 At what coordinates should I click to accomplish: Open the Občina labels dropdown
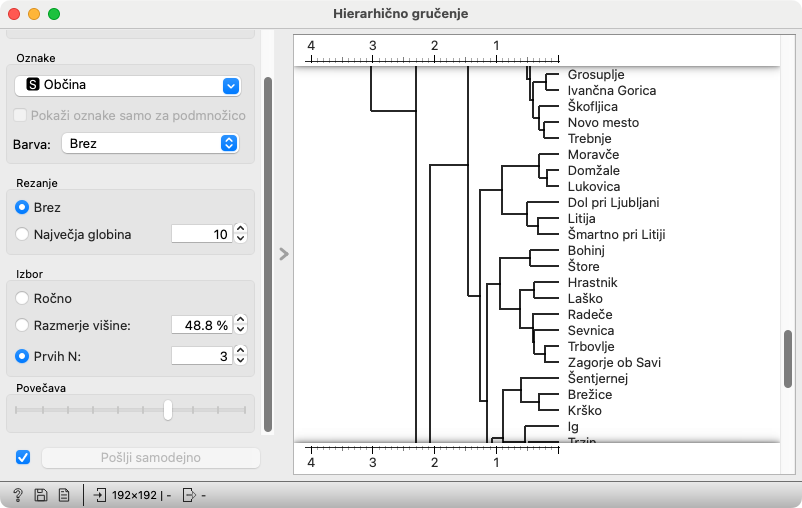pos(127,86)
